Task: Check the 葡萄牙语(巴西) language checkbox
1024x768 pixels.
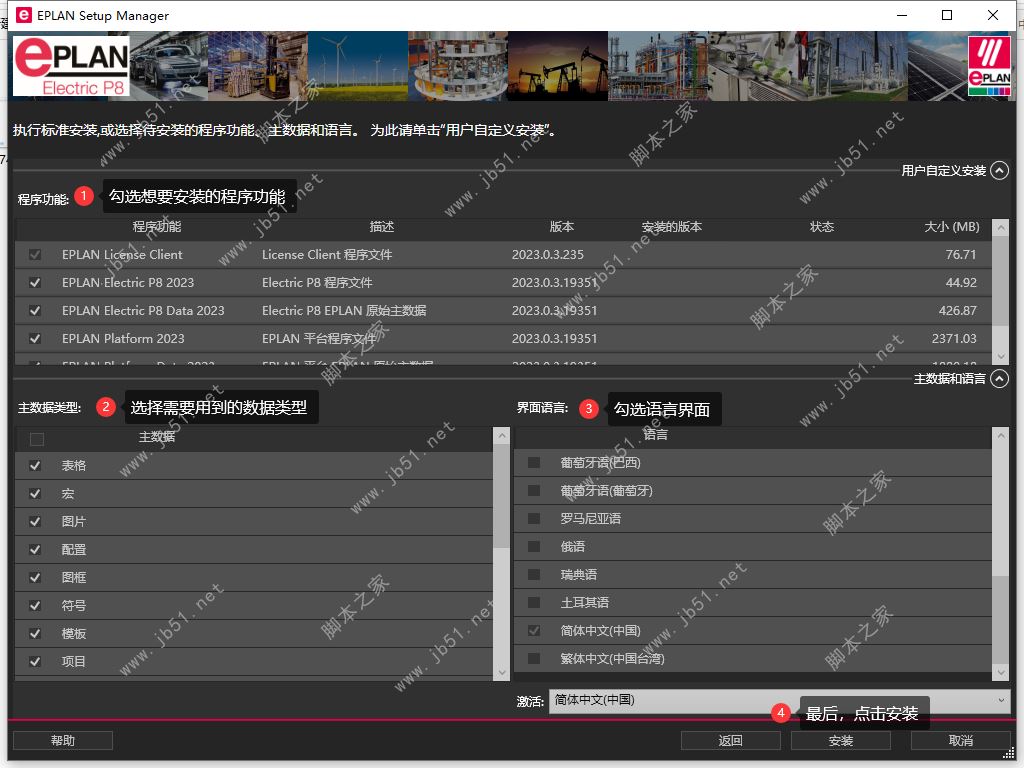Action: 534,462
